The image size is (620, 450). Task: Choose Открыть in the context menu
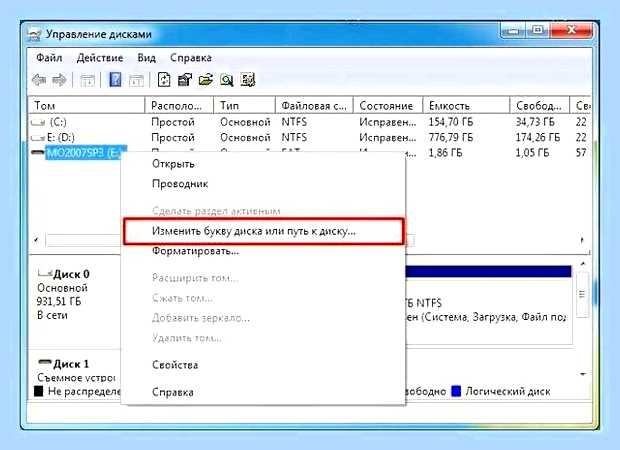pos(173,164)
